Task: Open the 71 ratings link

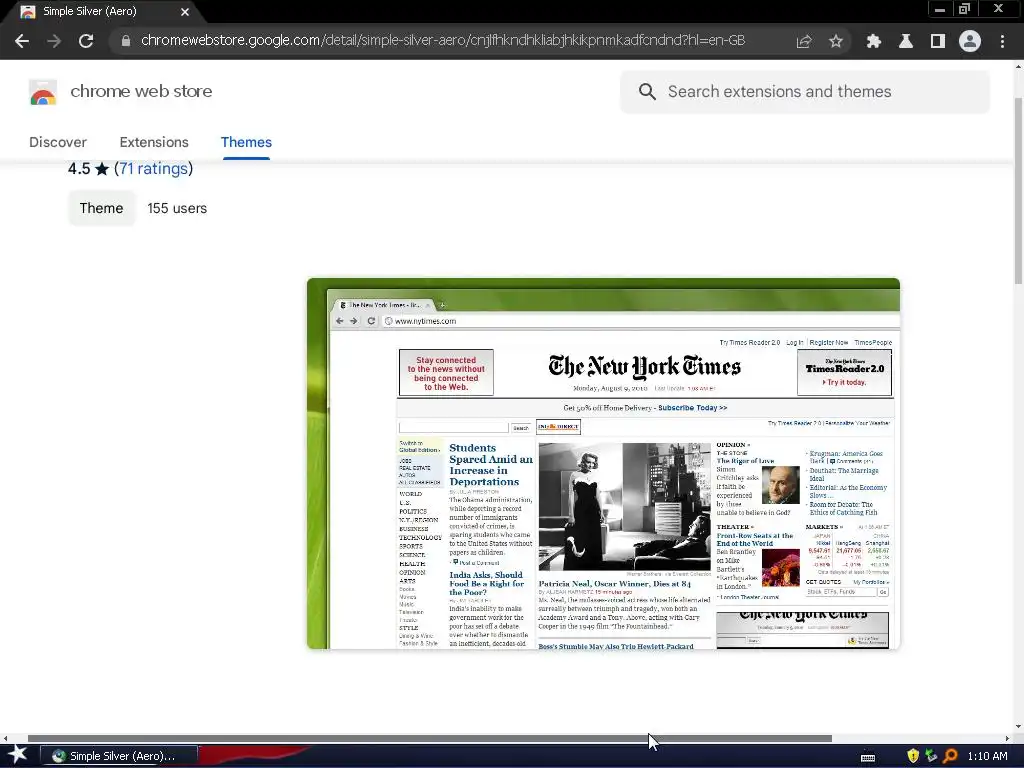Action: [153, 168]
